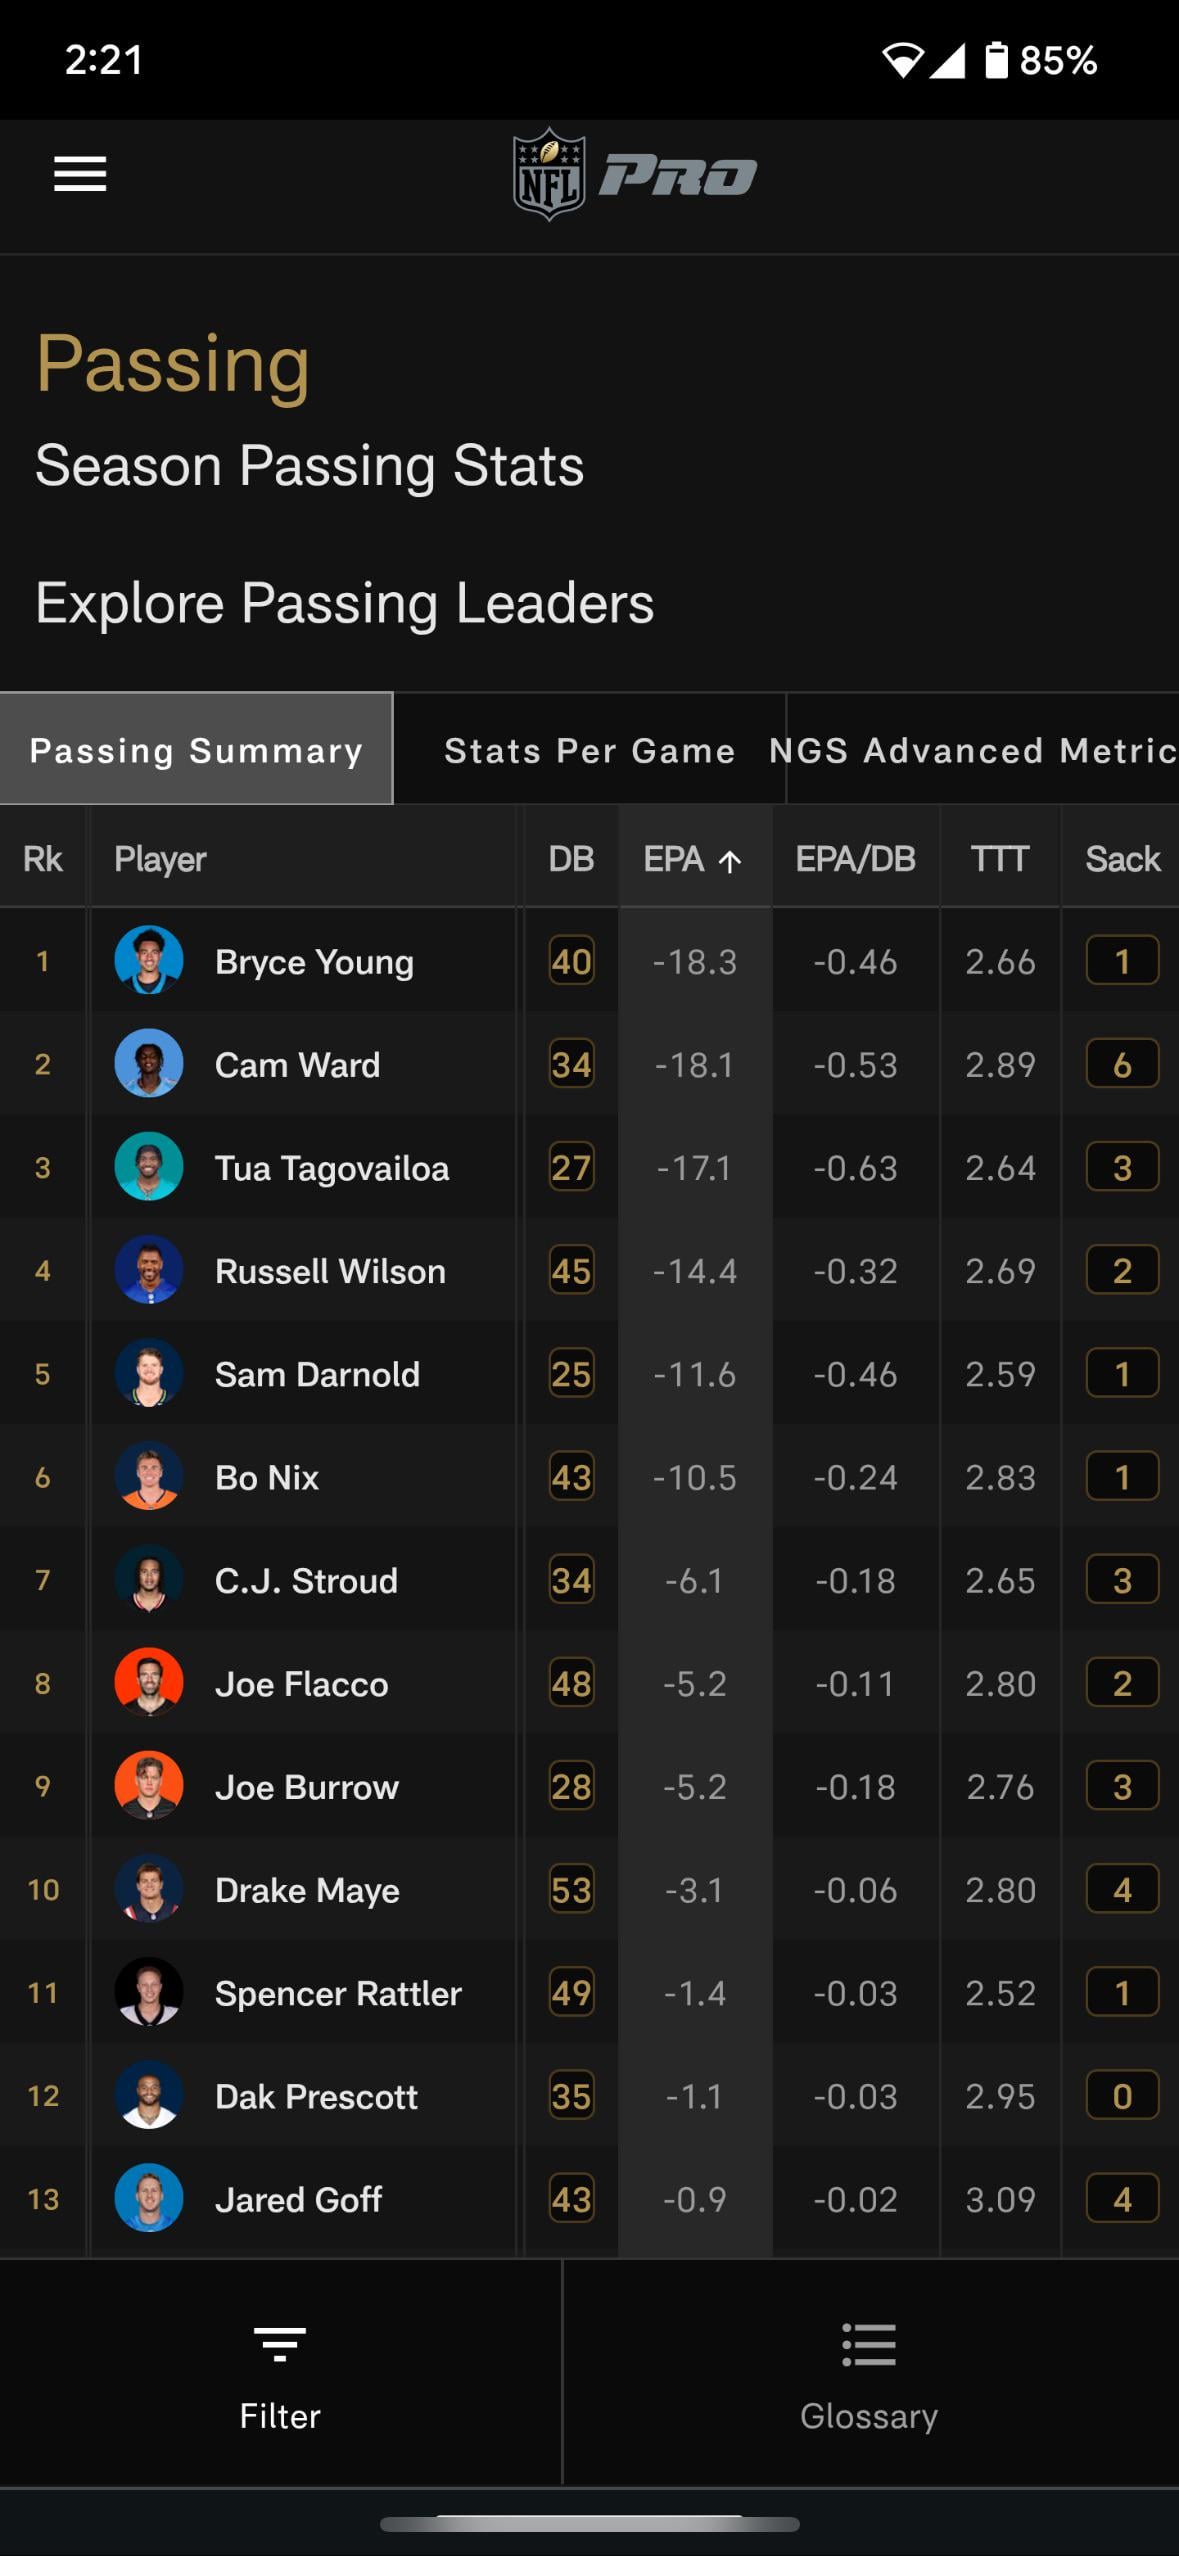The height and width of the screenshot is (2556, 1179).
Task: Tap Russell Wilson's dropbacks badge 45
Action: tap(571, 1271)
